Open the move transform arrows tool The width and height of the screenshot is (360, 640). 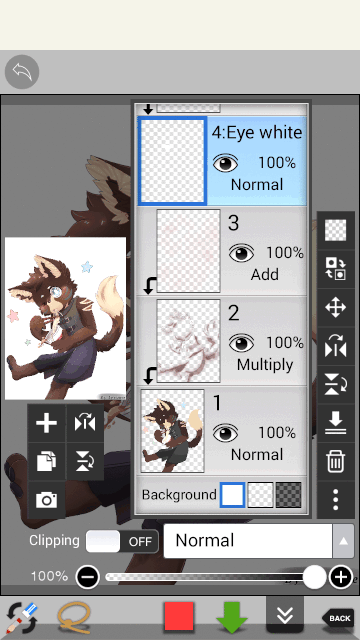click(x=336, y=307)
